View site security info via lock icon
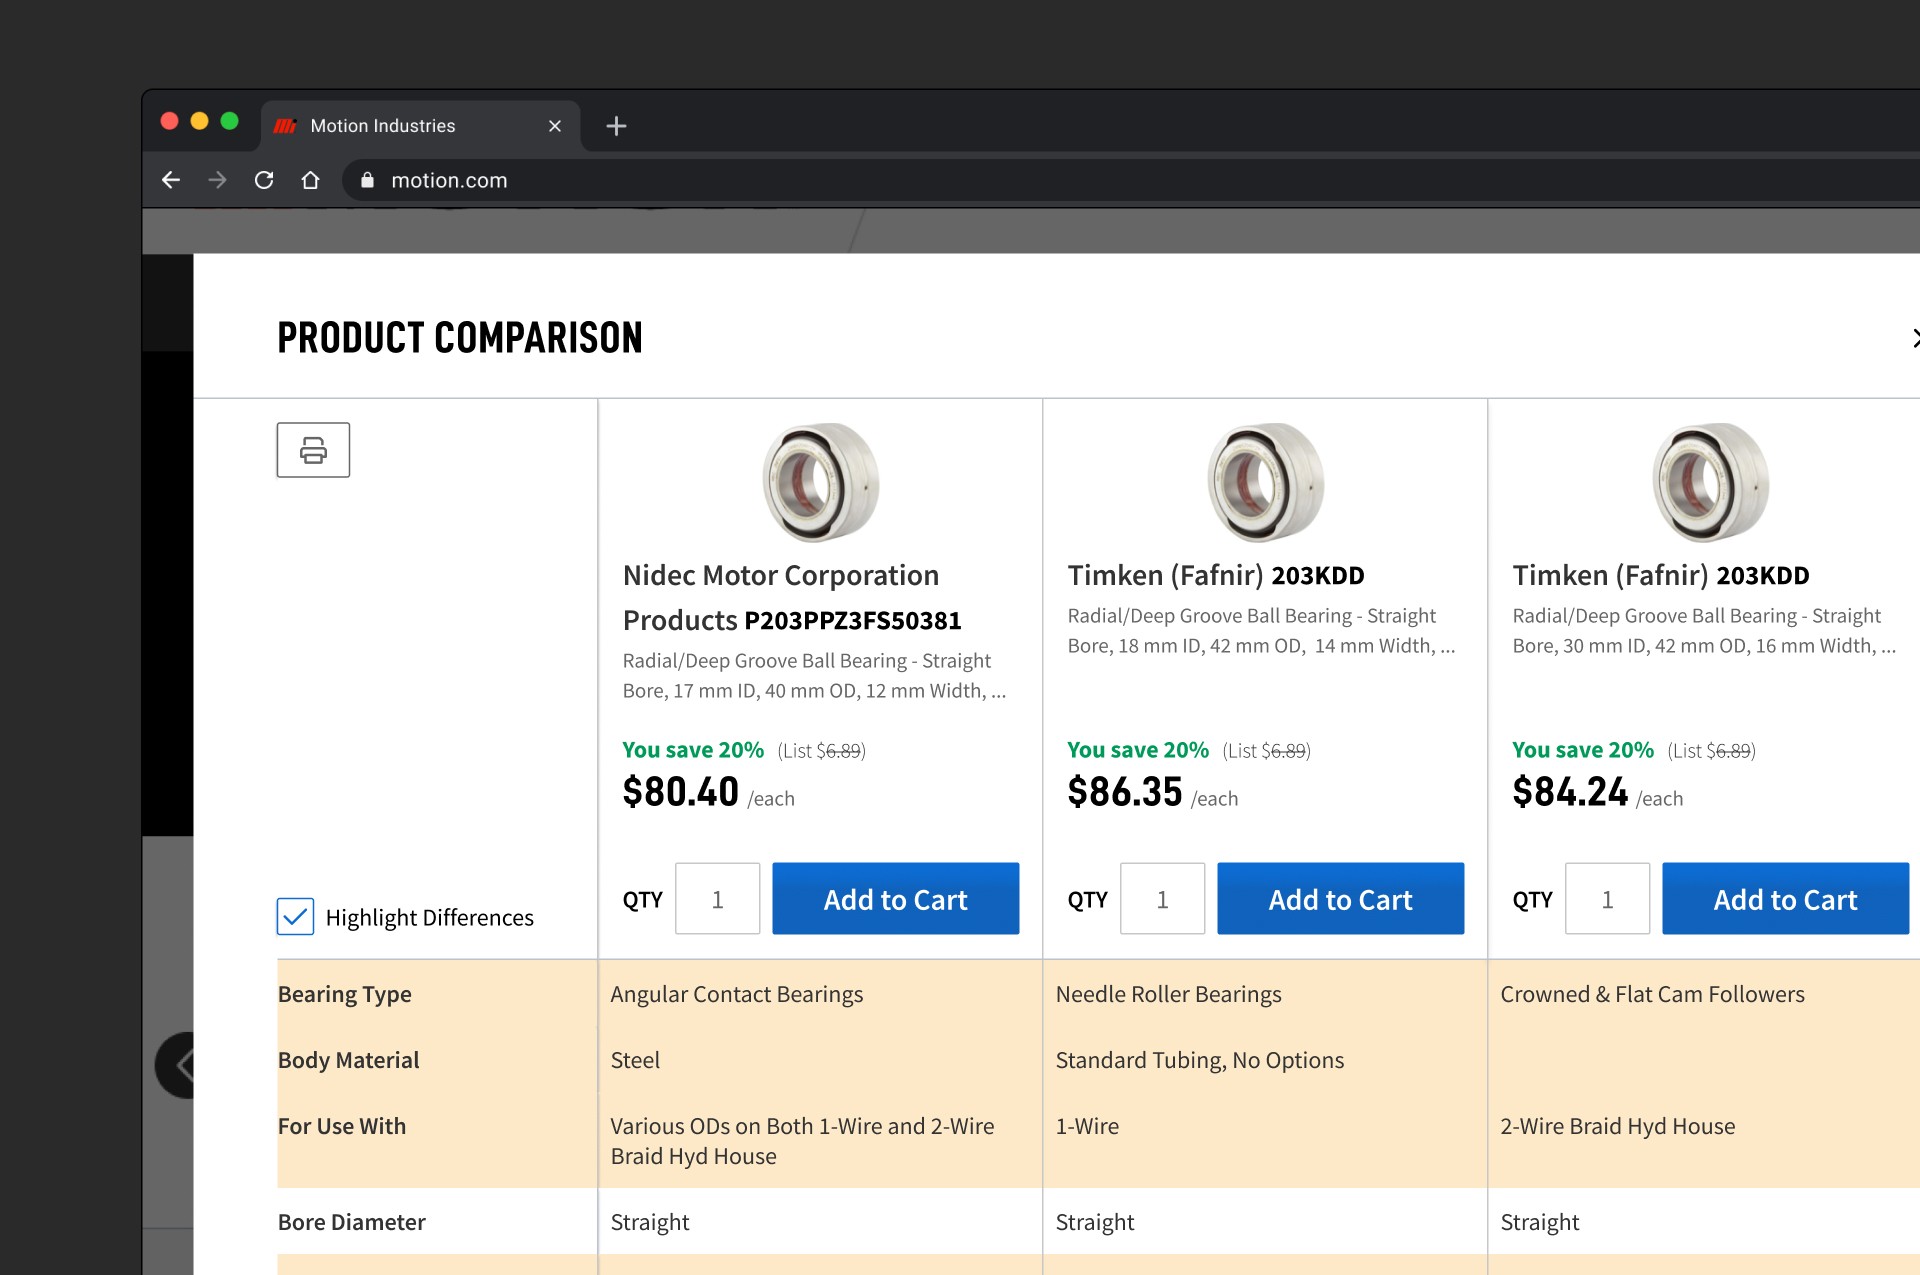1920x1275 pixels. [367, 180]
